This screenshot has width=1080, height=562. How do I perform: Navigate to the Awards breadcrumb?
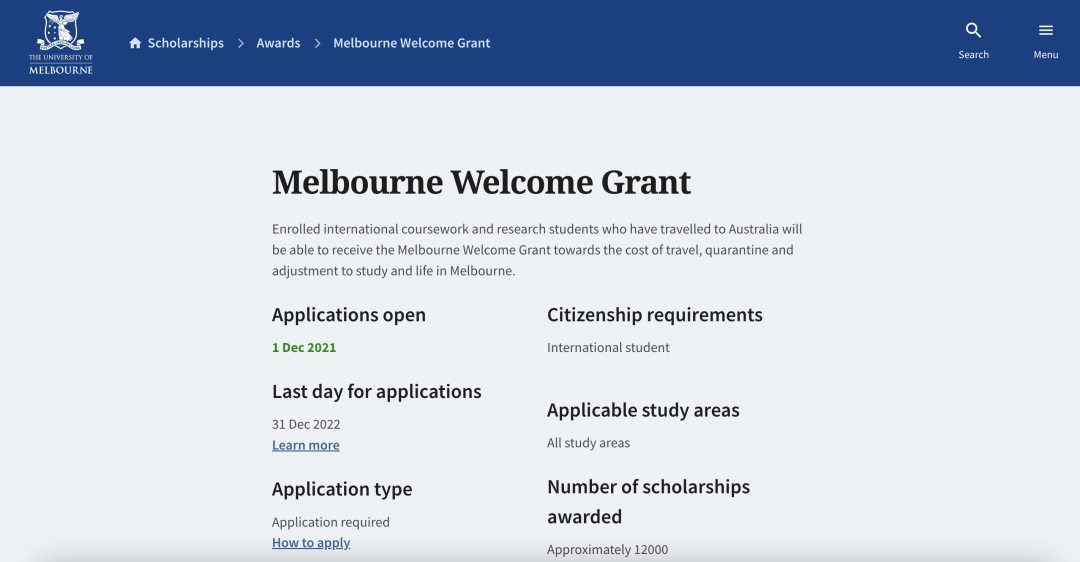point(278,43)
